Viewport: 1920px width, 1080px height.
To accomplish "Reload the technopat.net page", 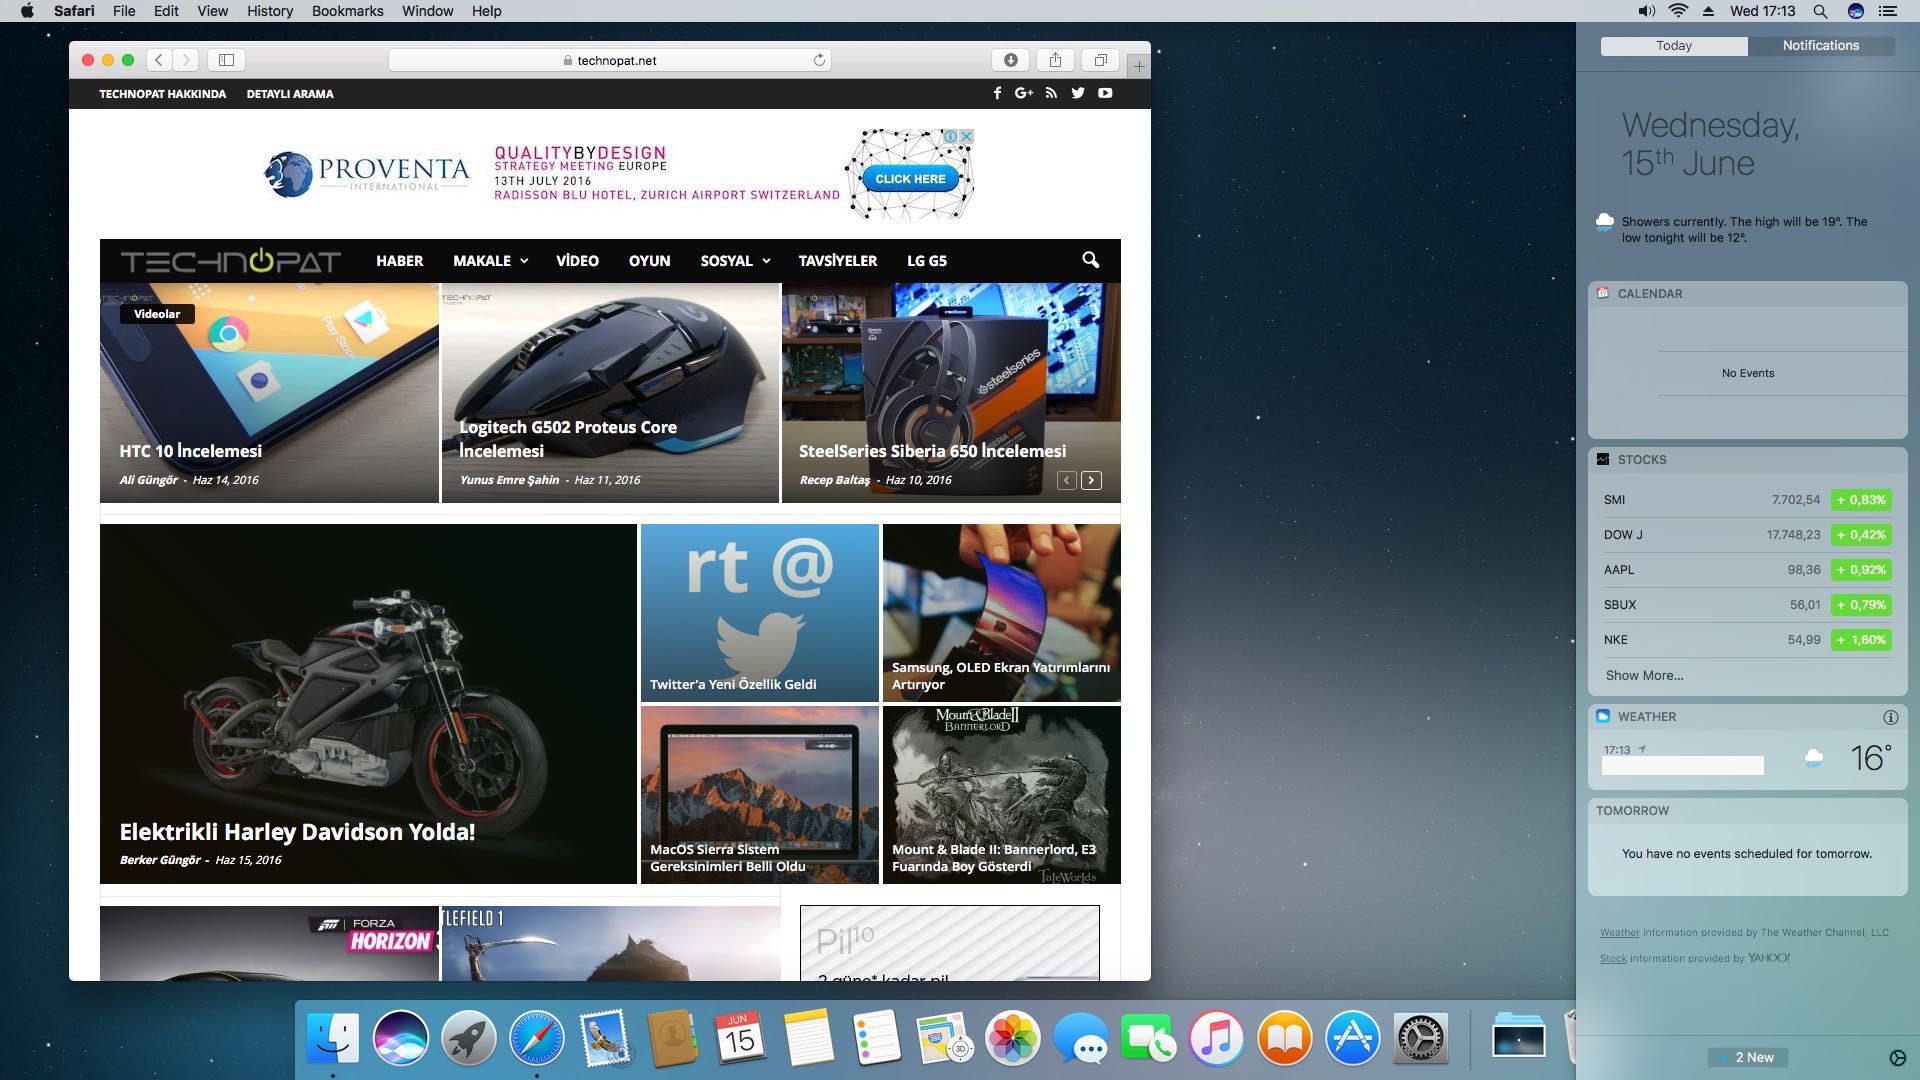I will [819, 60].
